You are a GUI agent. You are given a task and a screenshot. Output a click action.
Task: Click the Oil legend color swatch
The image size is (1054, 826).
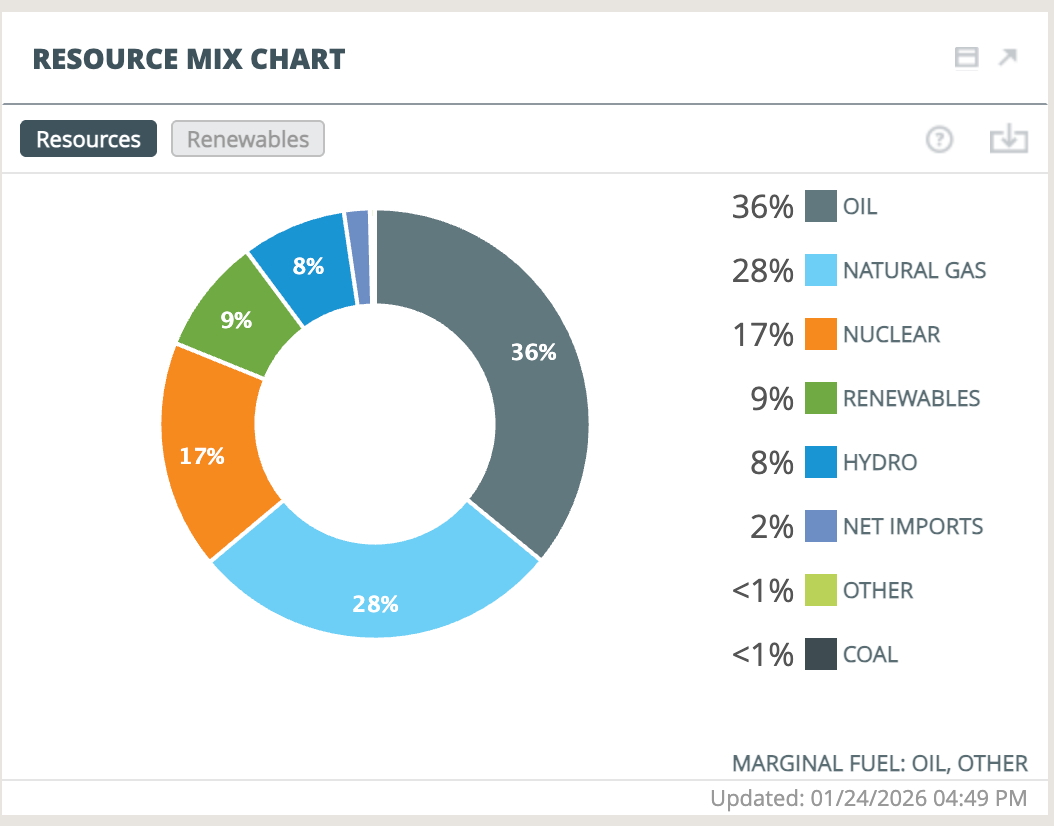click(x=820, y=207)
